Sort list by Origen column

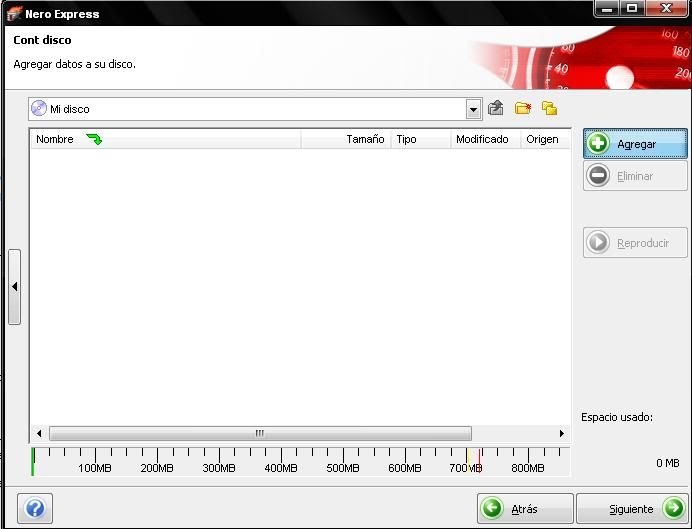point(545,139)
